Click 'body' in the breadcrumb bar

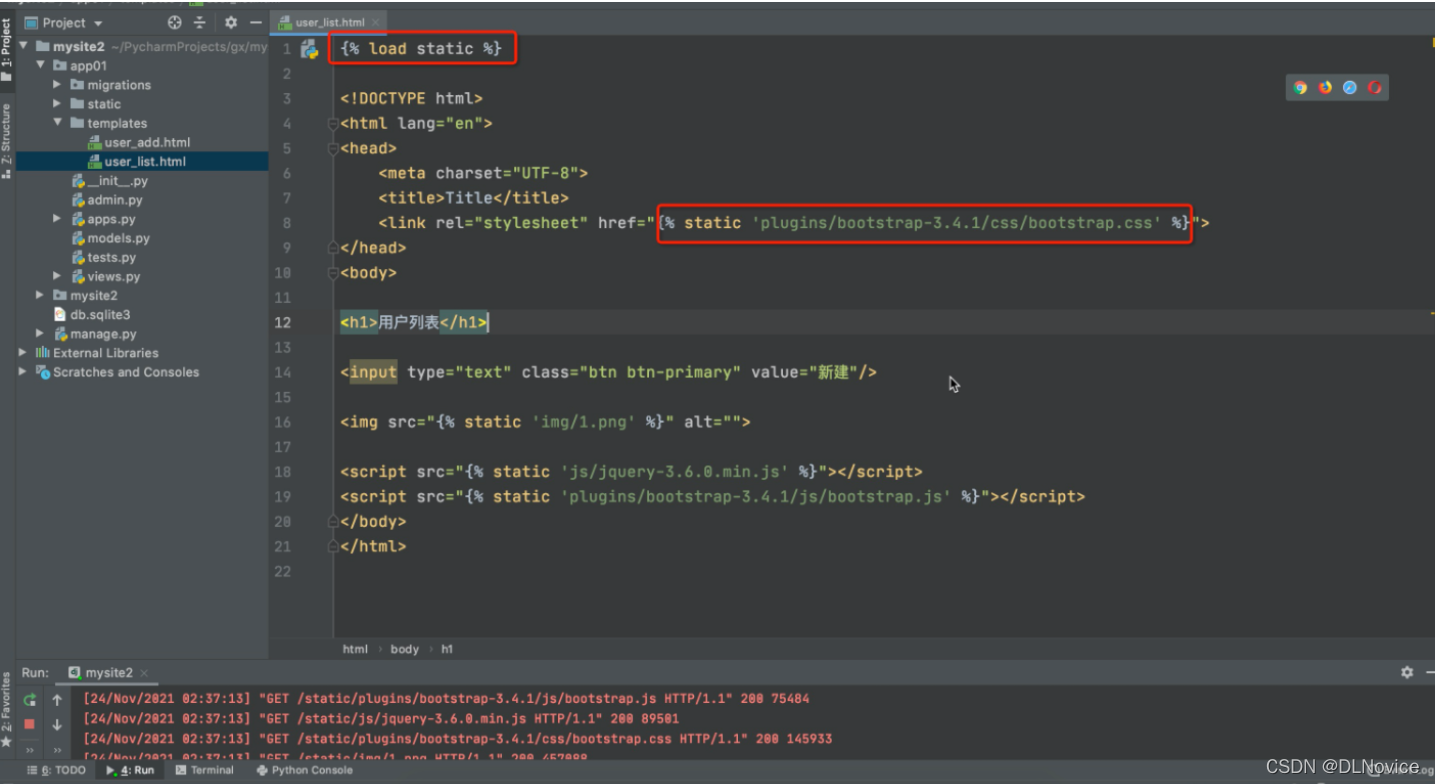click(x=404, y=649)
